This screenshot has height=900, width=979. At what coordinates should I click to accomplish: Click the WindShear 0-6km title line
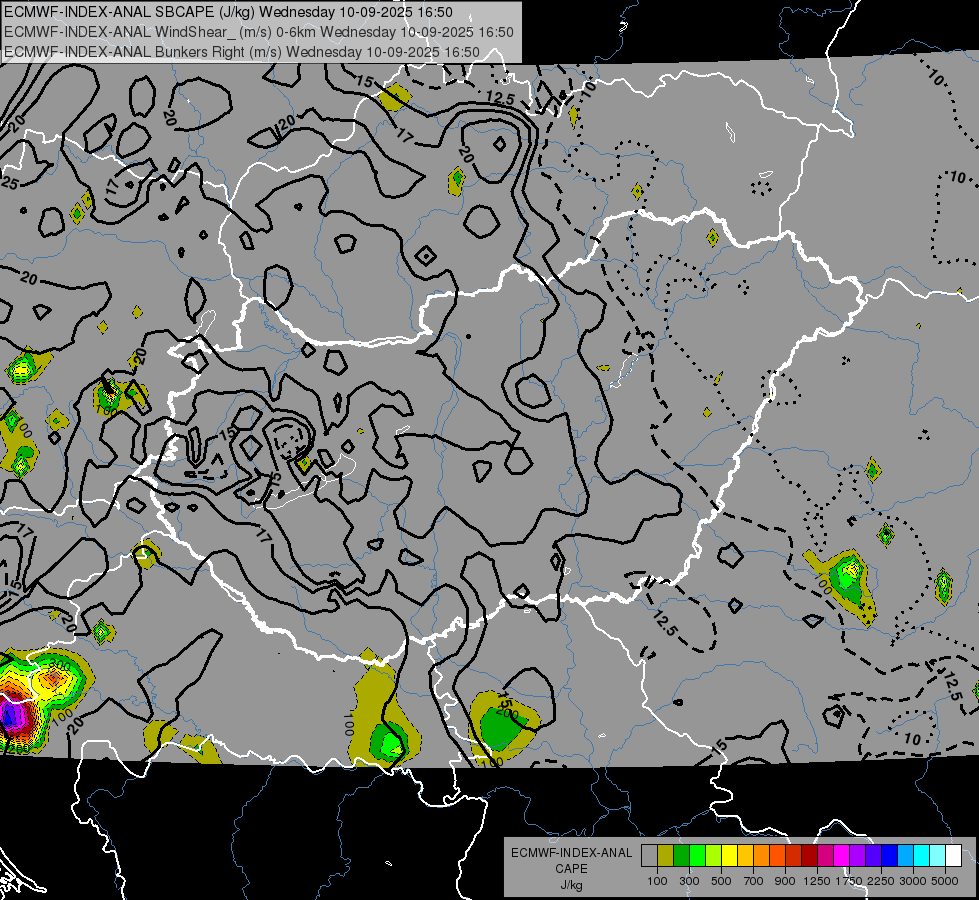coord(258,32)
